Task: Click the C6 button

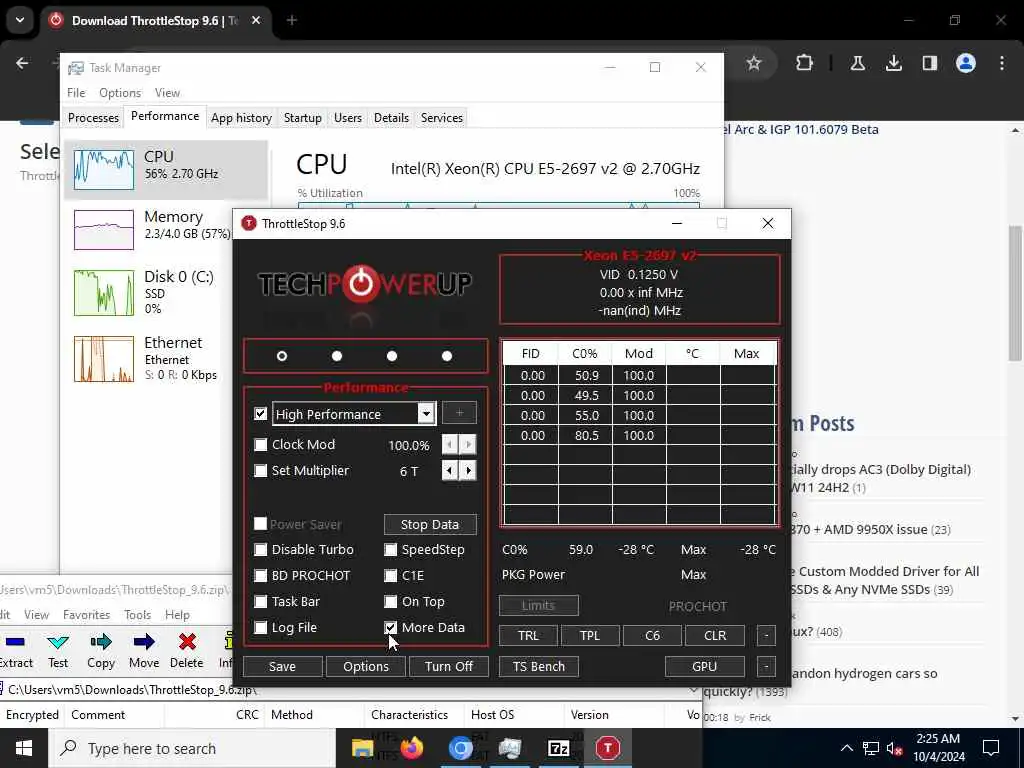Action: click(652, 635)
